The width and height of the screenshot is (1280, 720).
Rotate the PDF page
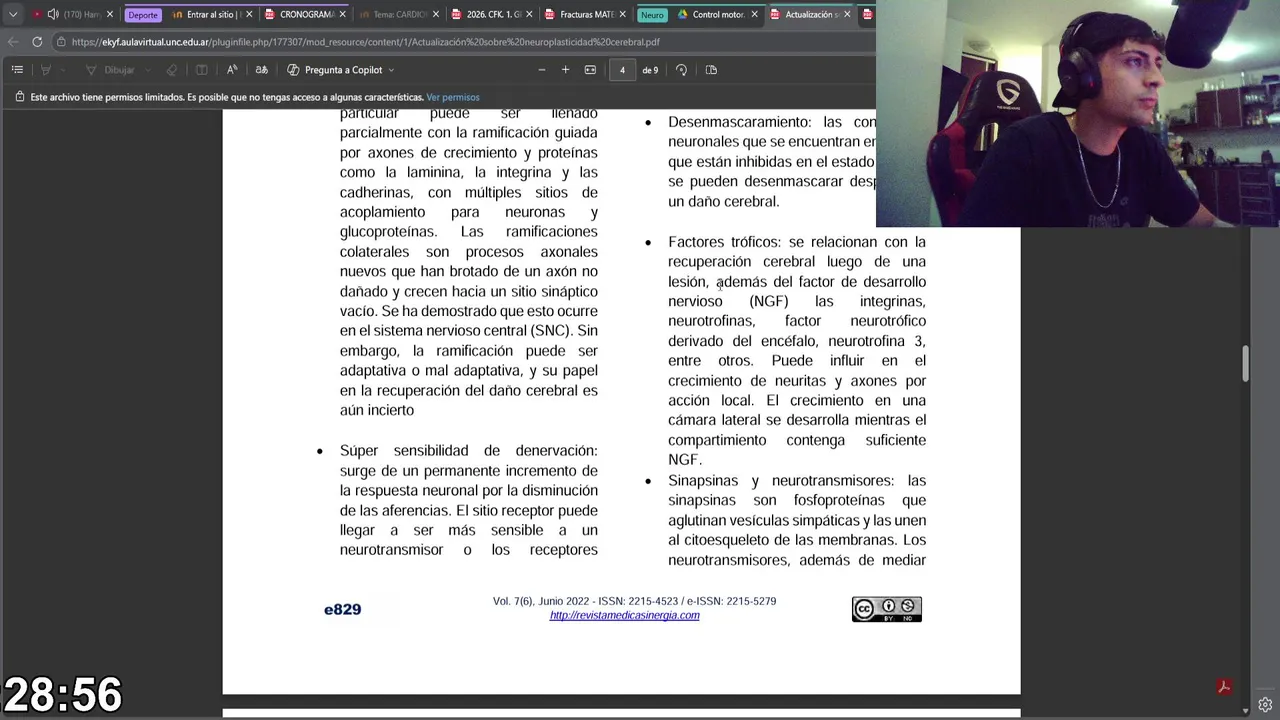pyautogui.click(x=681, y=70)
